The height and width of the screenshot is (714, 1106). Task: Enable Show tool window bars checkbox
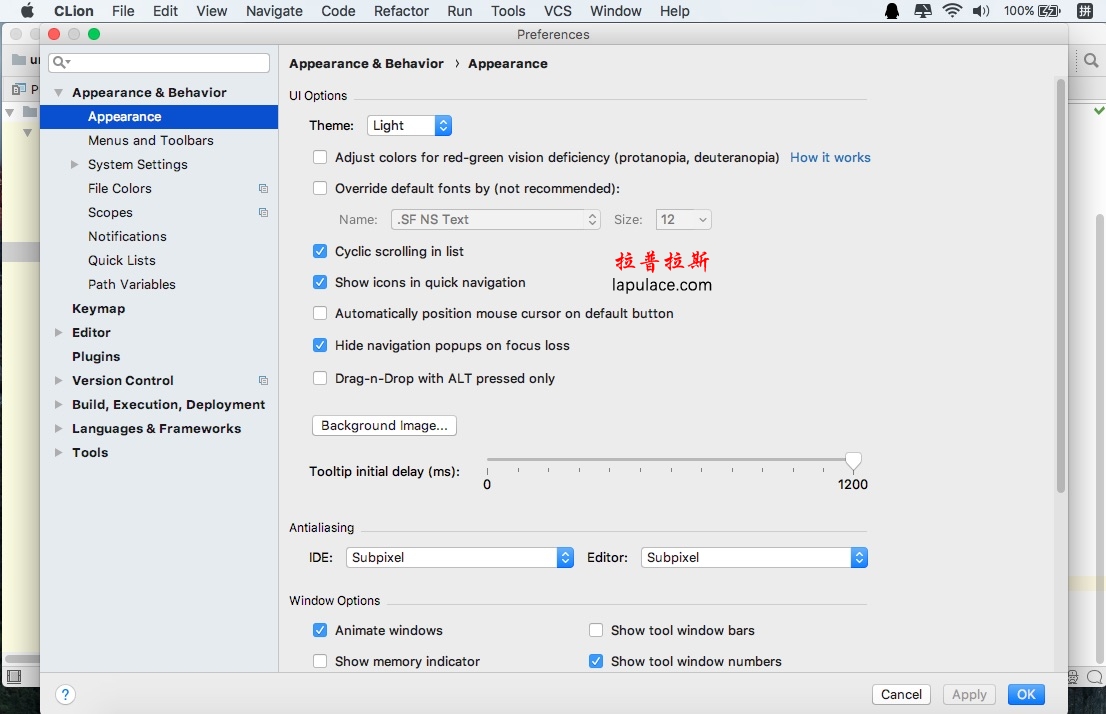tap(596, 630)
